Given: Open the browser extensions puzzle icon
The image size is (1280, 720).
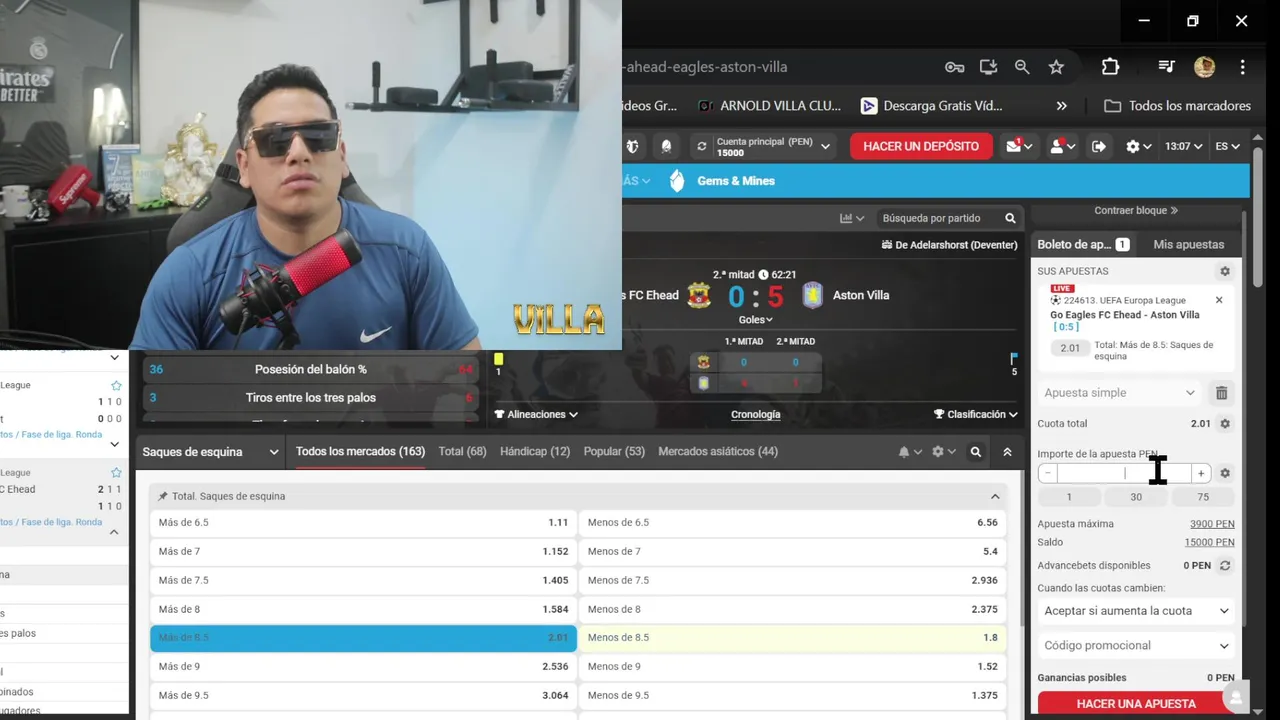Looking at the screenshot, I should coord(1110,67).
